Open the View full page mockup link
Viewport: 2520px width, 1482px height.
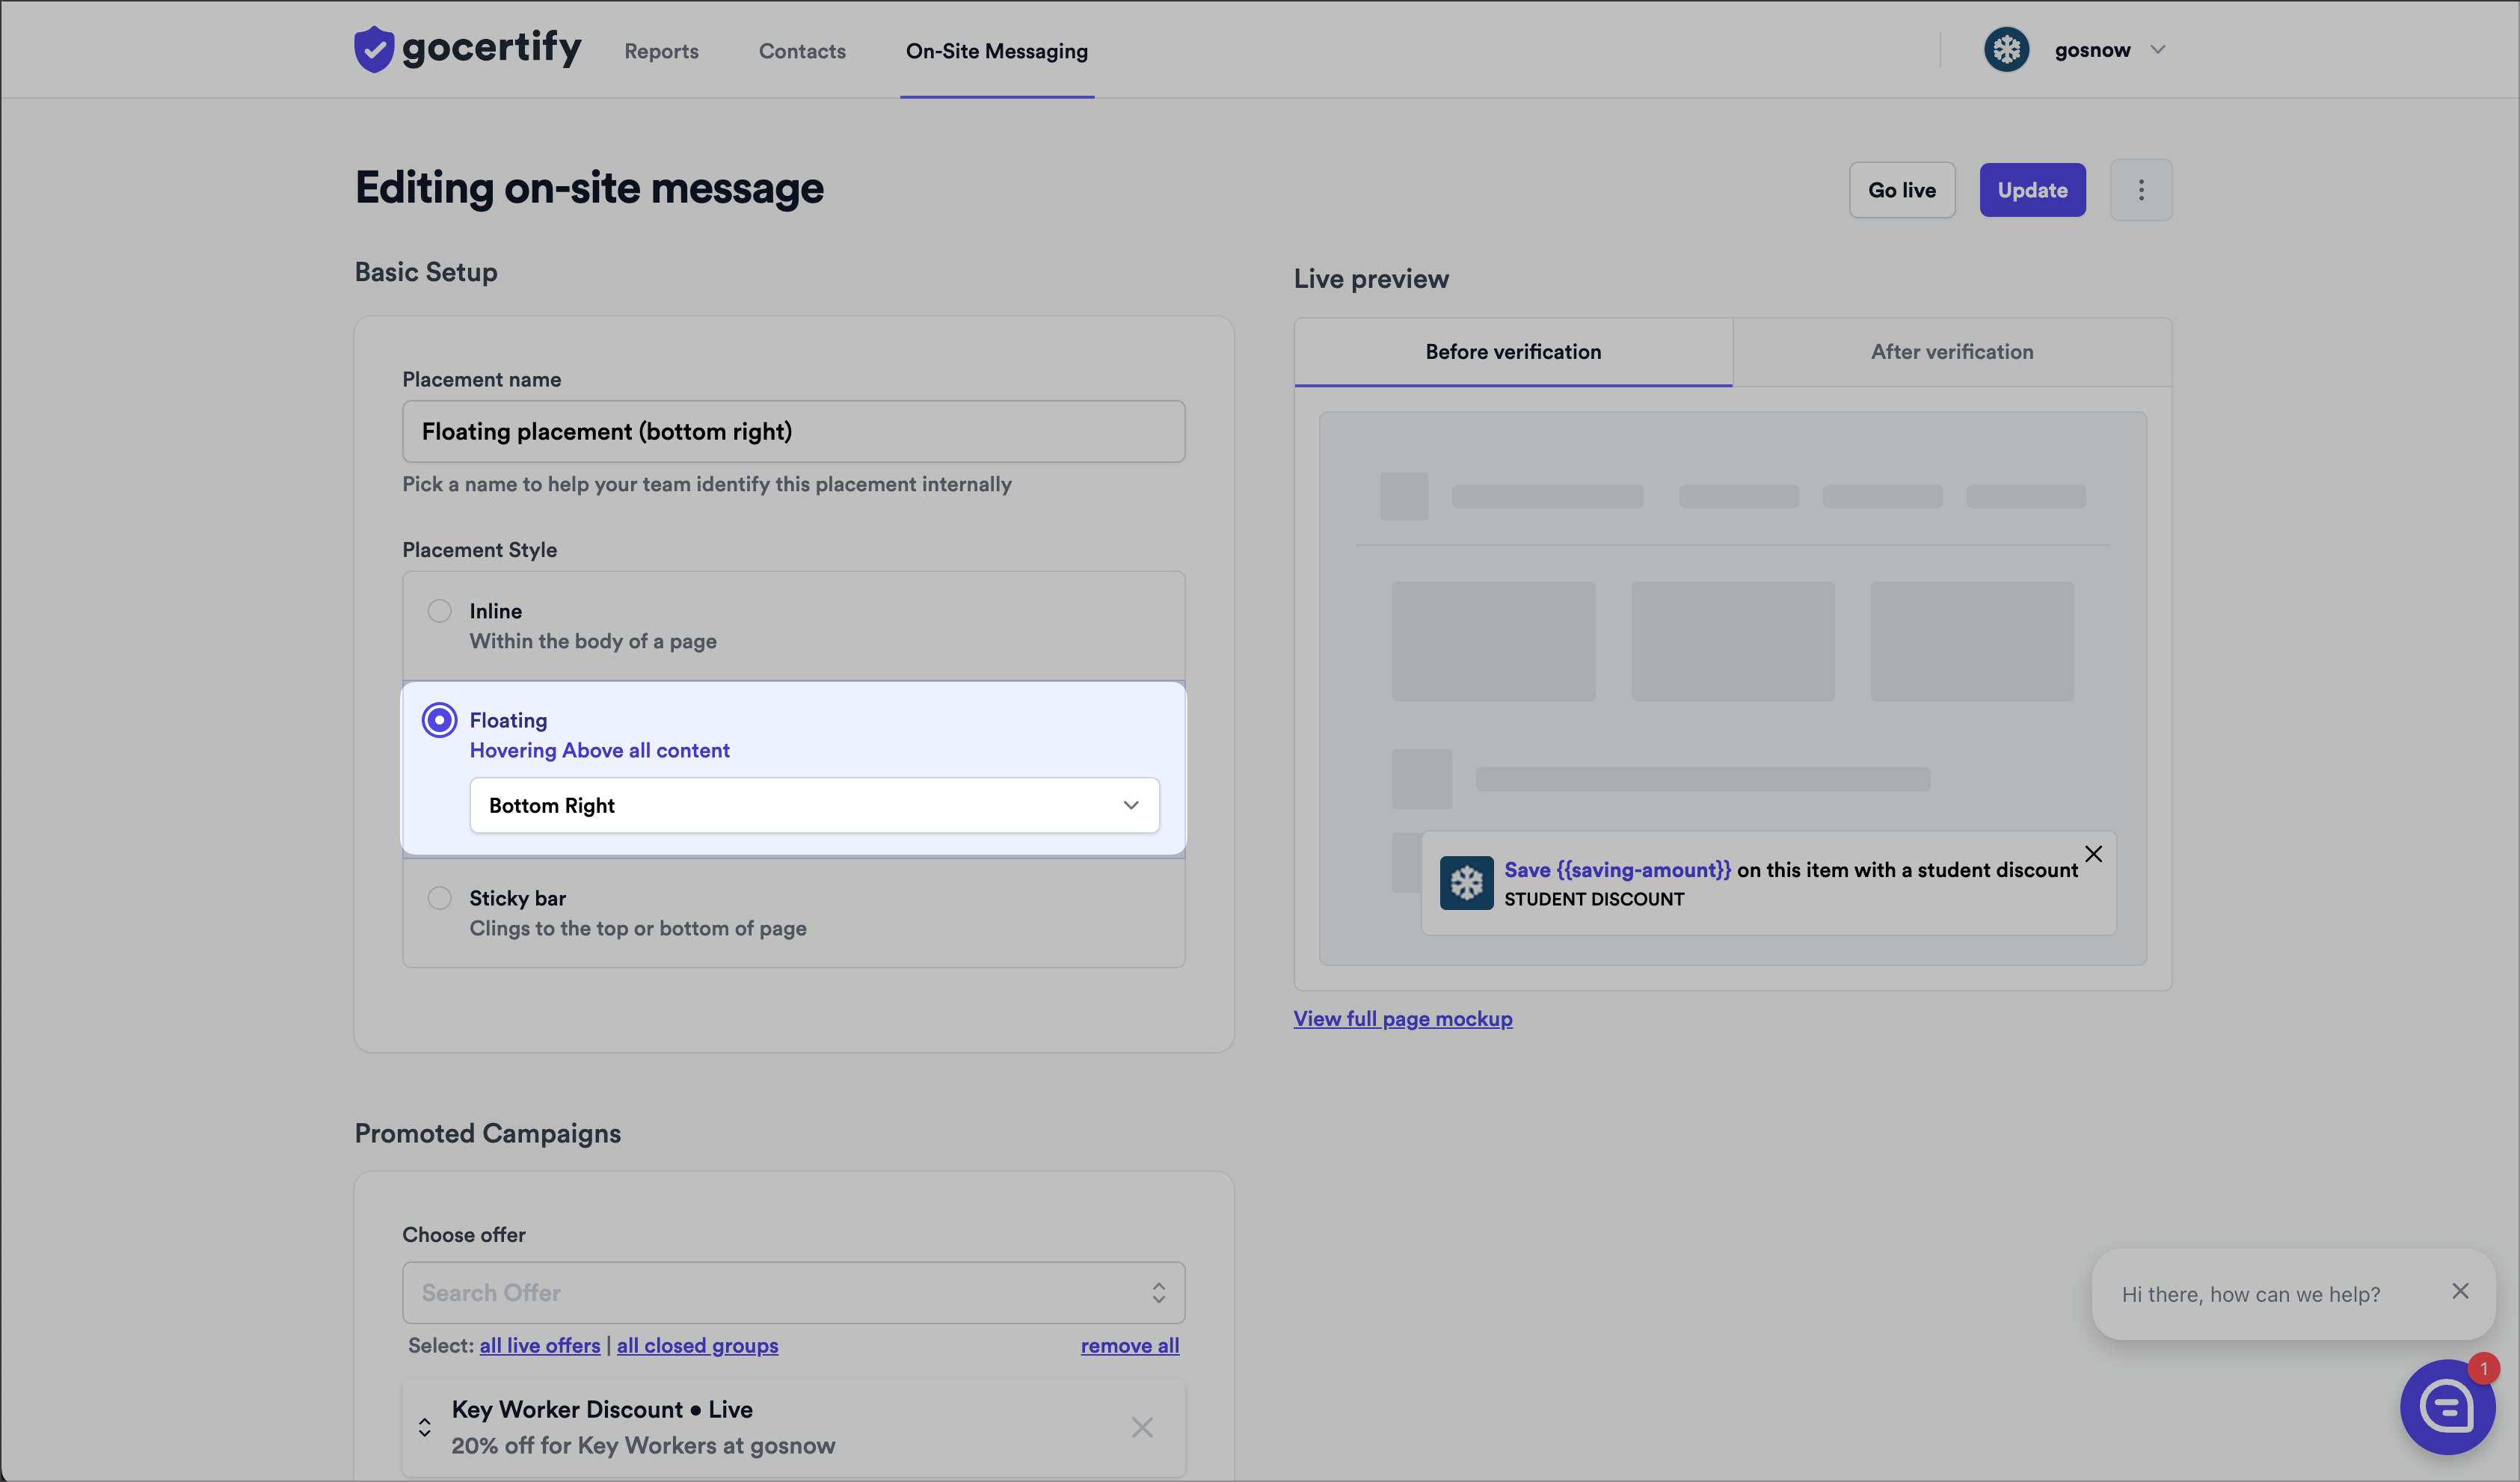pyautogui.click(x=1402, y=1018)
